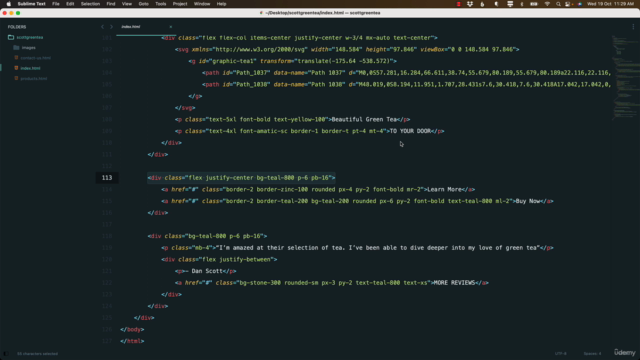This screenshot has height=360, width=640.
Task: Open the tab options menu at far right
Action: click(633, 27)
